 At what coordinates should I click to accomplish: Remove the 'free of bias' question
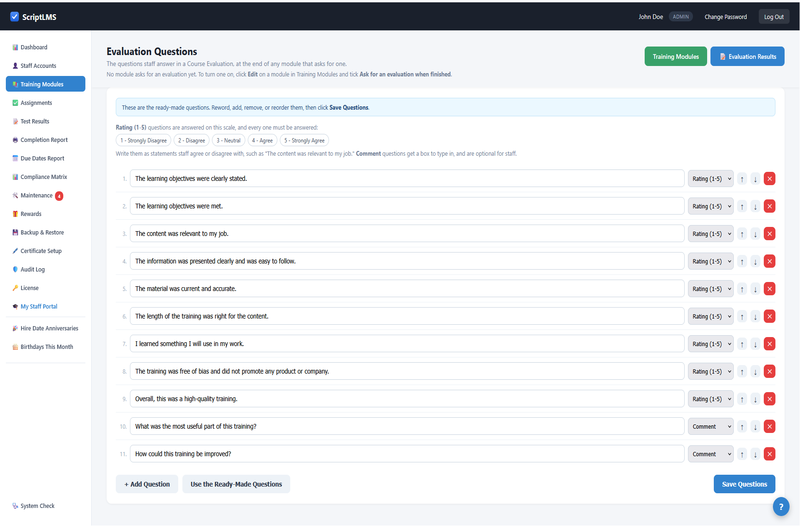pyautogui.click(x=769, y=371)
